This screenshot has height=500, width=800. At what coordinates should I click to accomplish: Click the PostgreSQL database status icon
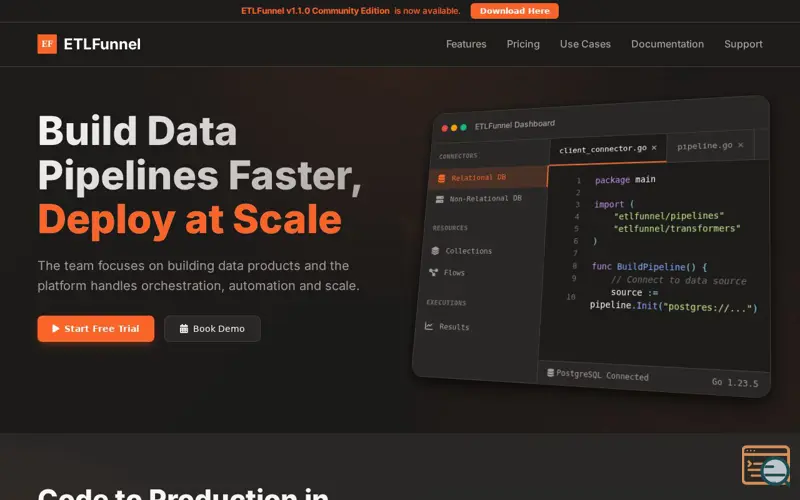tap(551, 372)
